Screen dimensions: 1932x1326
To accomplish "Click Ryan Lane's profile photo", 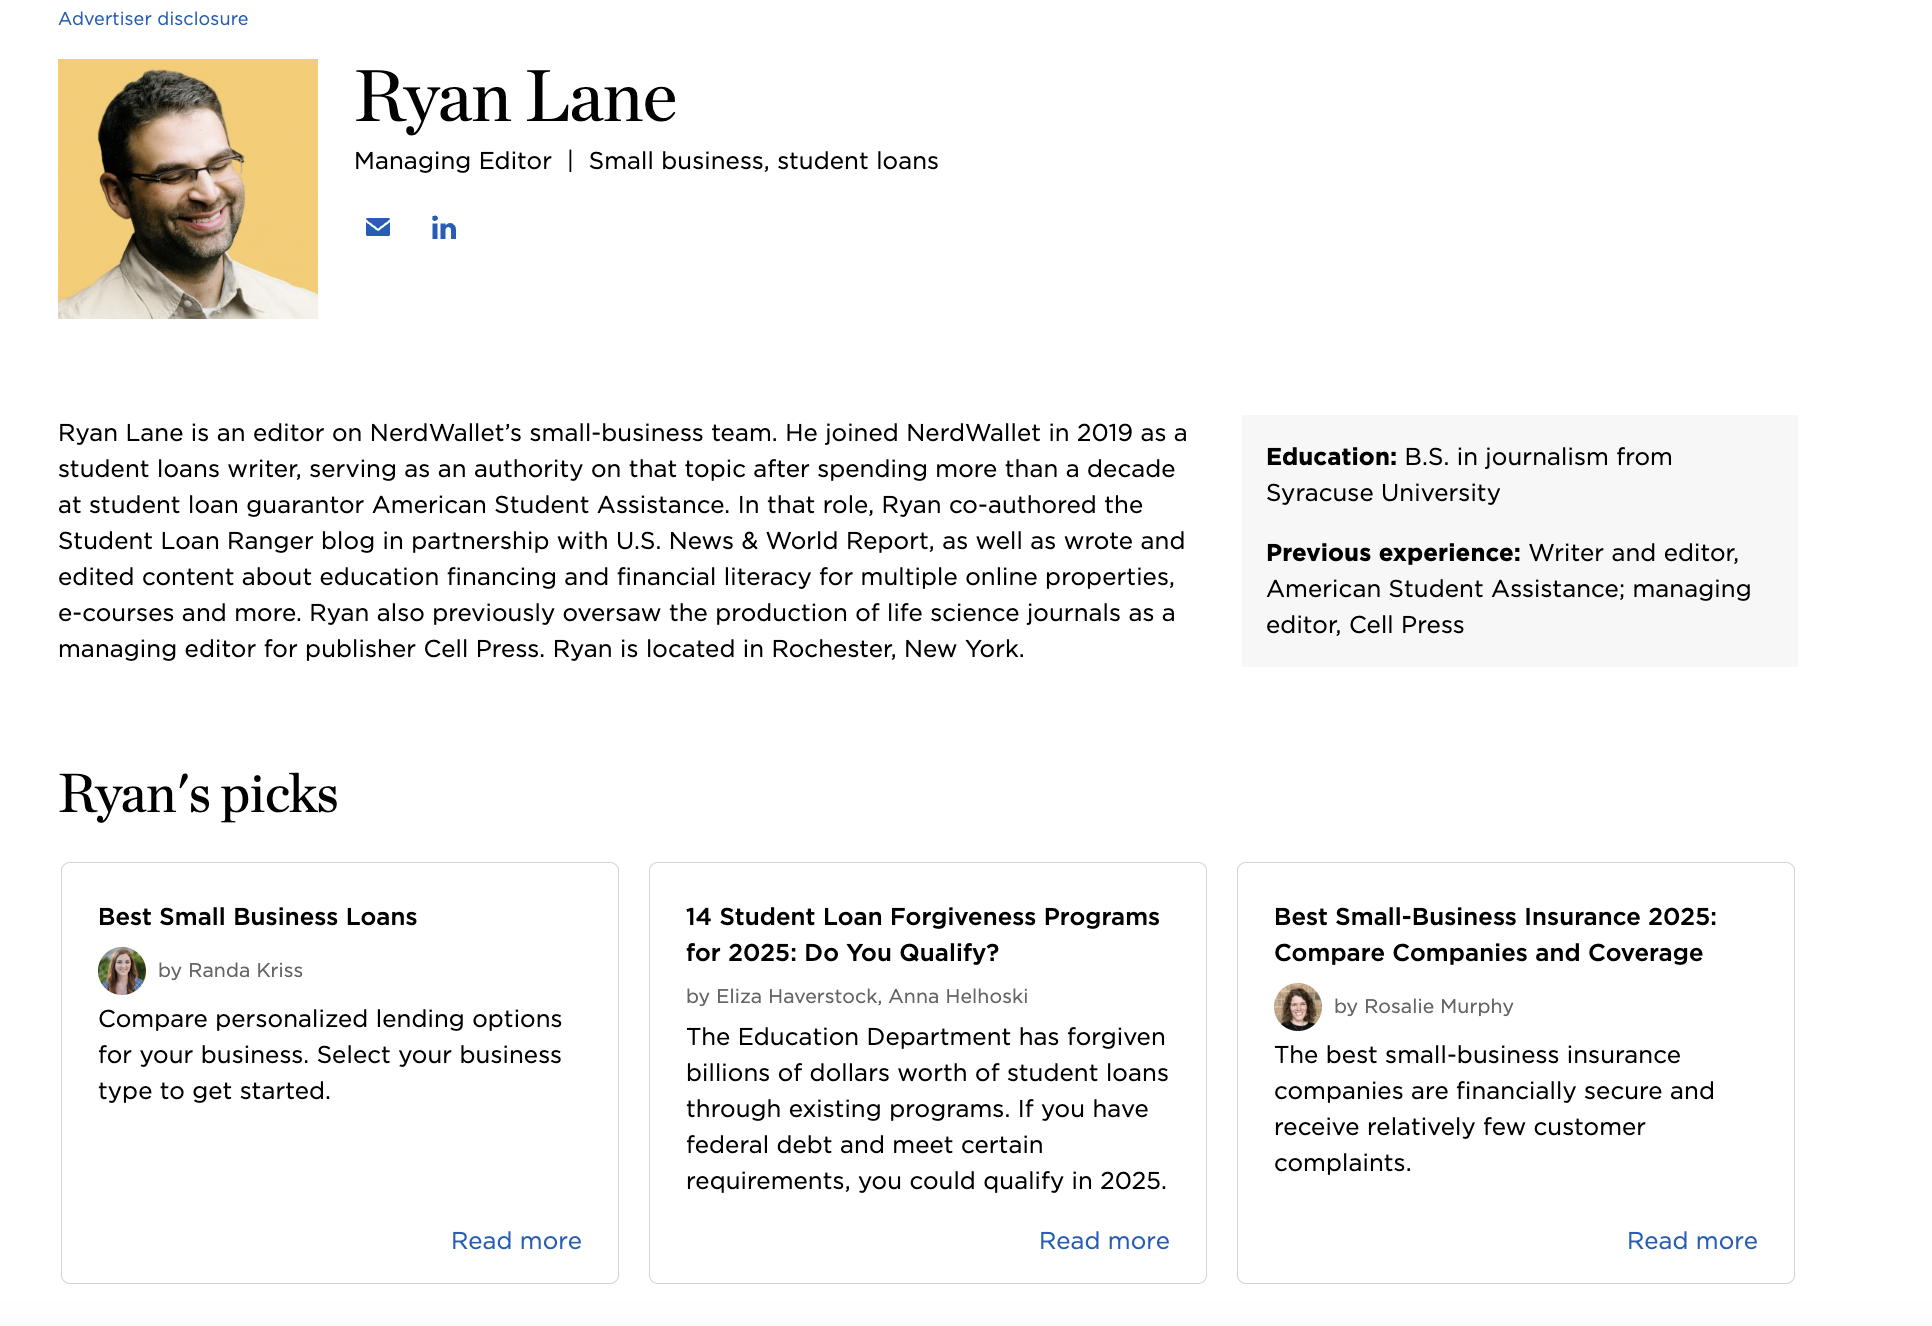I will 188,189.
